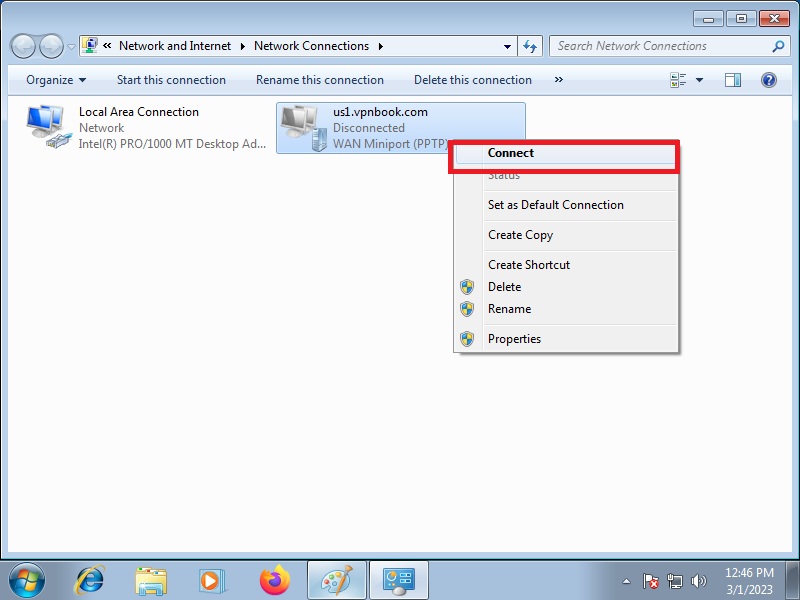Click the us1.vpnbook.com VPN connection icon
The width and height of the screenshot is (800, 600).
coord(303,127)
